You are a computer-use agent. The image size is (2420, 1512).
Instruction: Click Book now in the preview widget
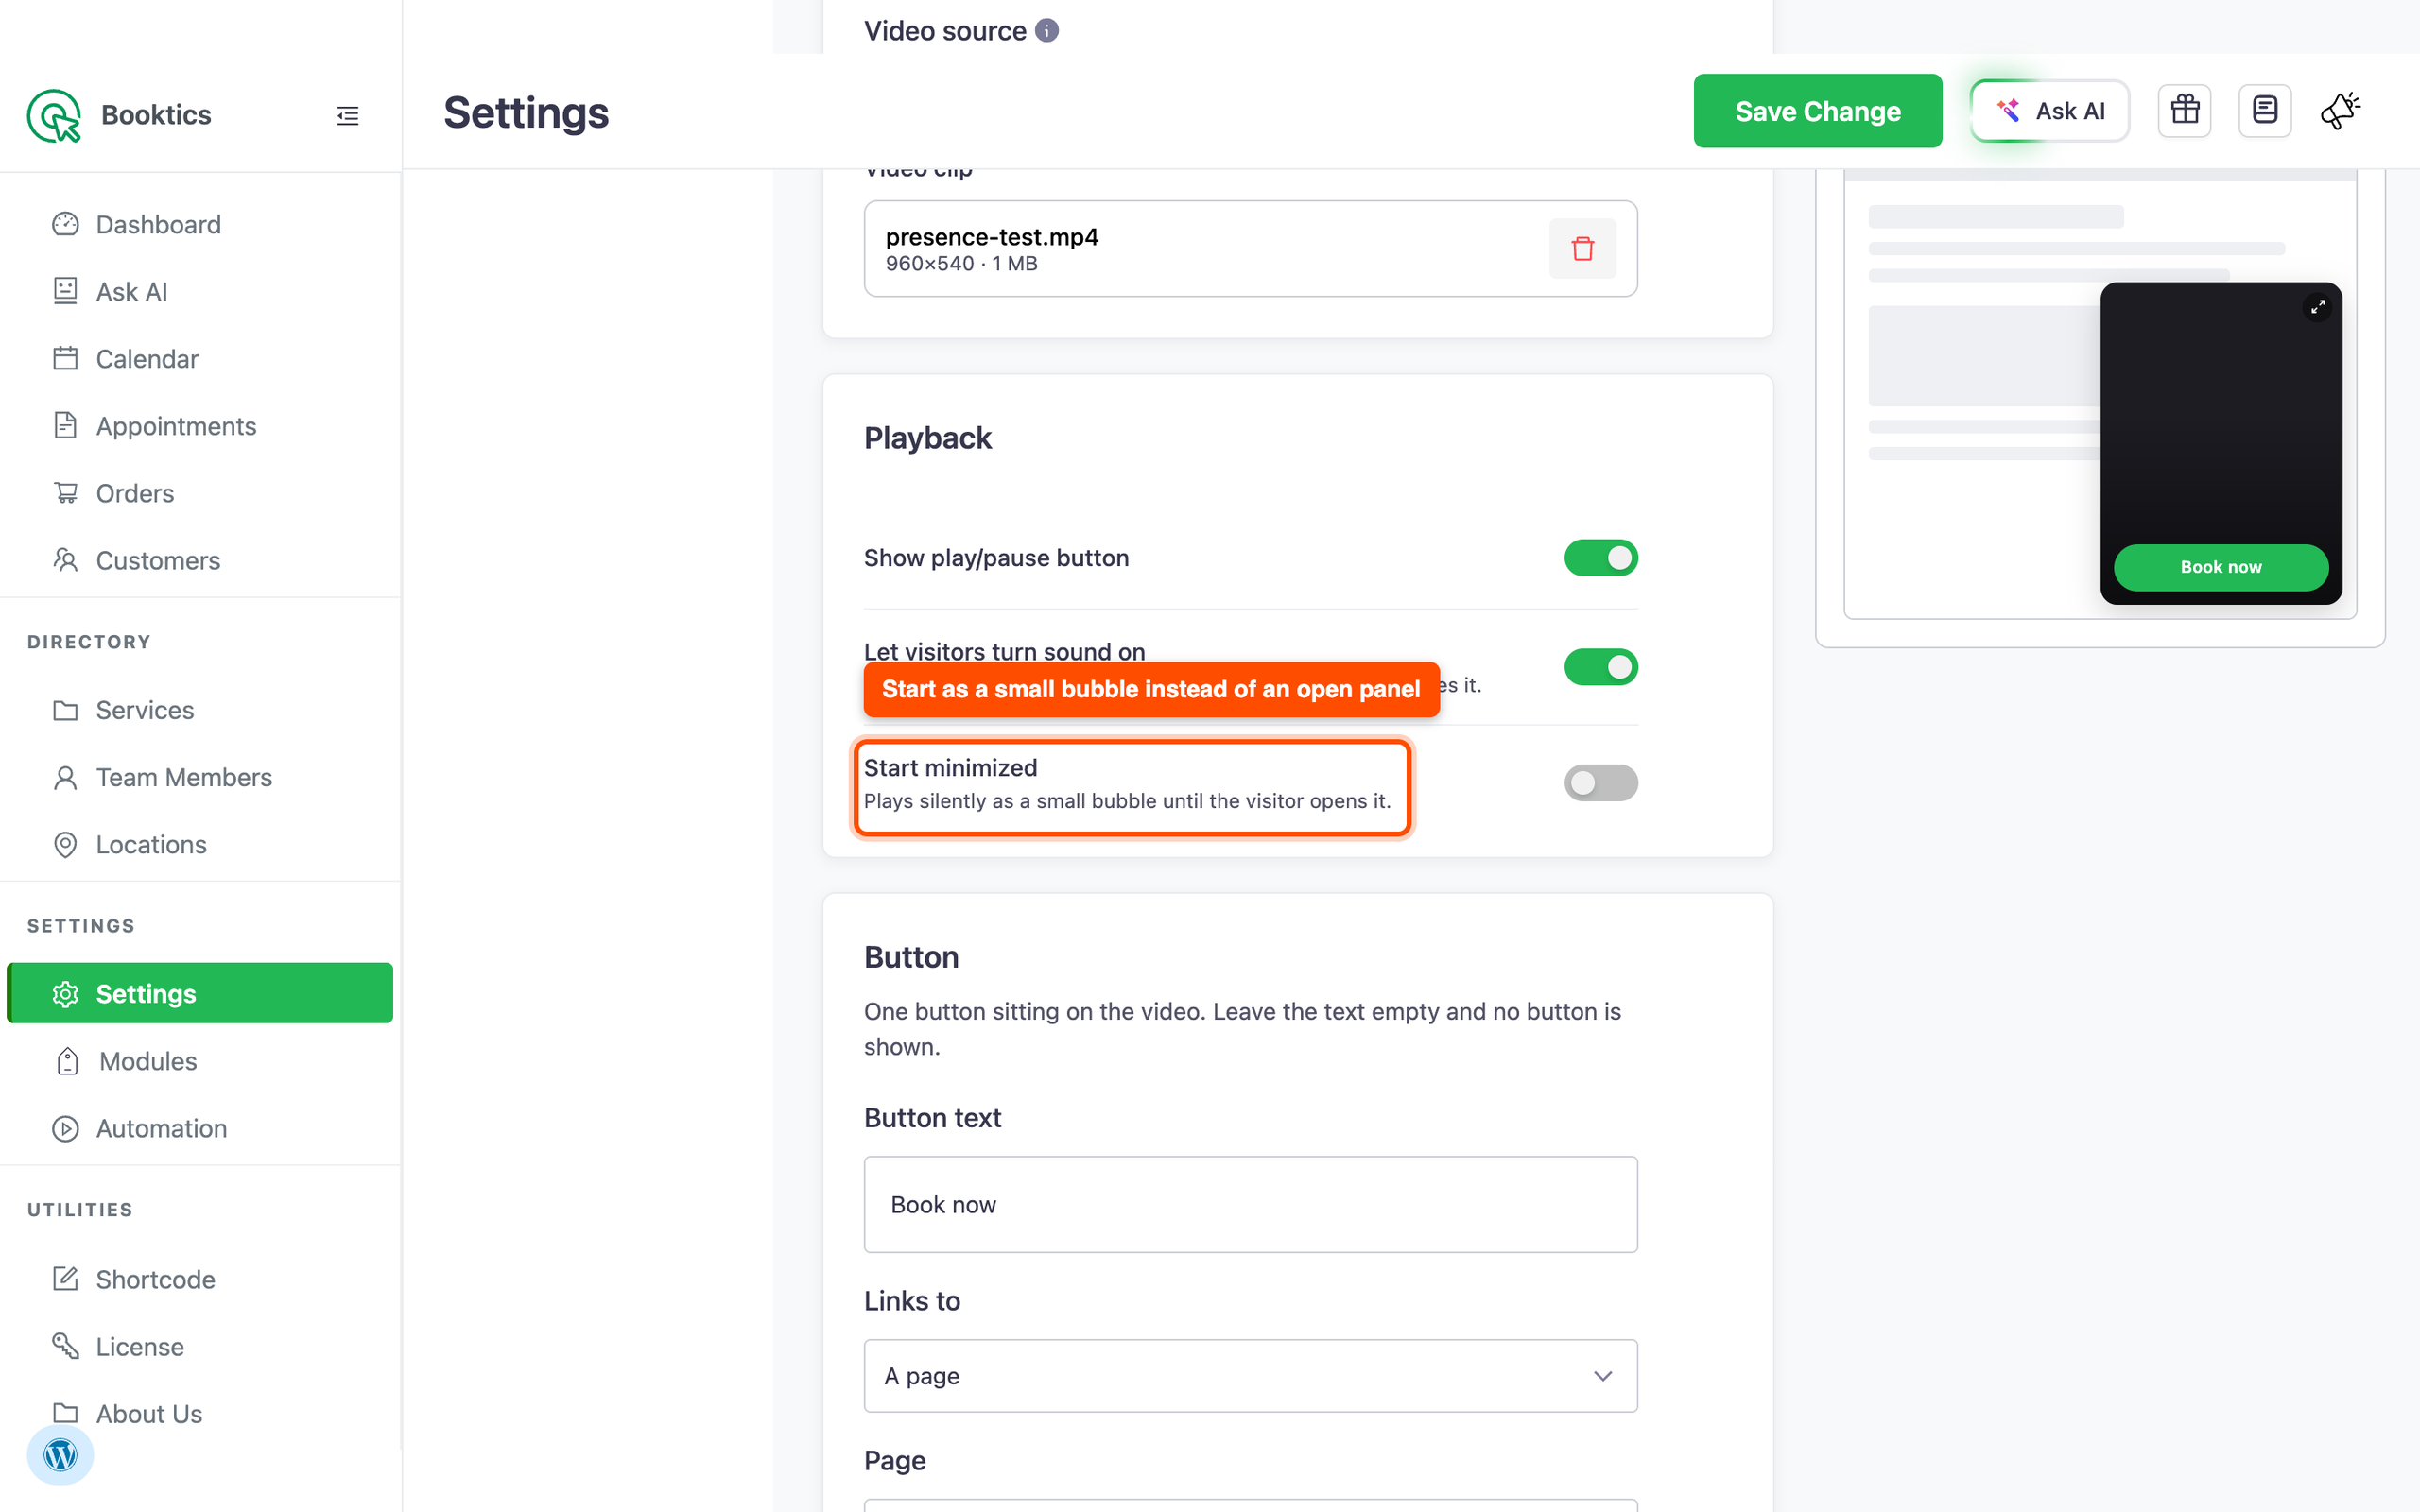pos(2221,567)
